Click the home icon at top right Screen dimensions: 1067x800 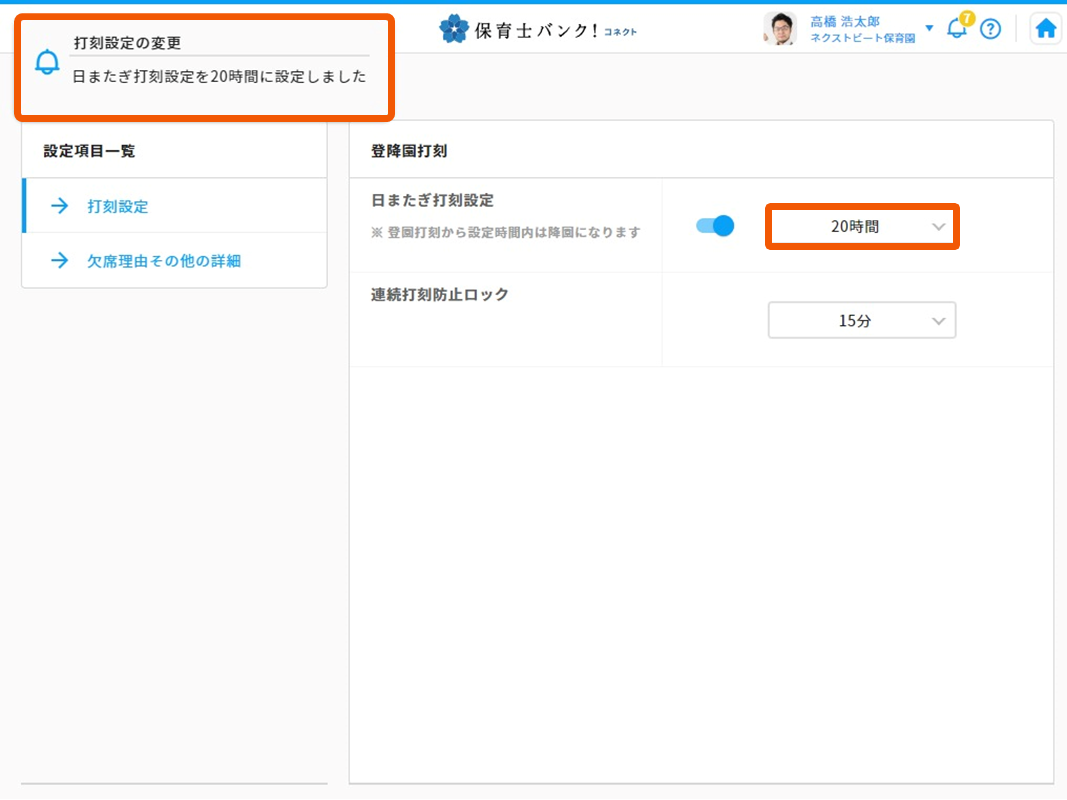(1045, 27)
